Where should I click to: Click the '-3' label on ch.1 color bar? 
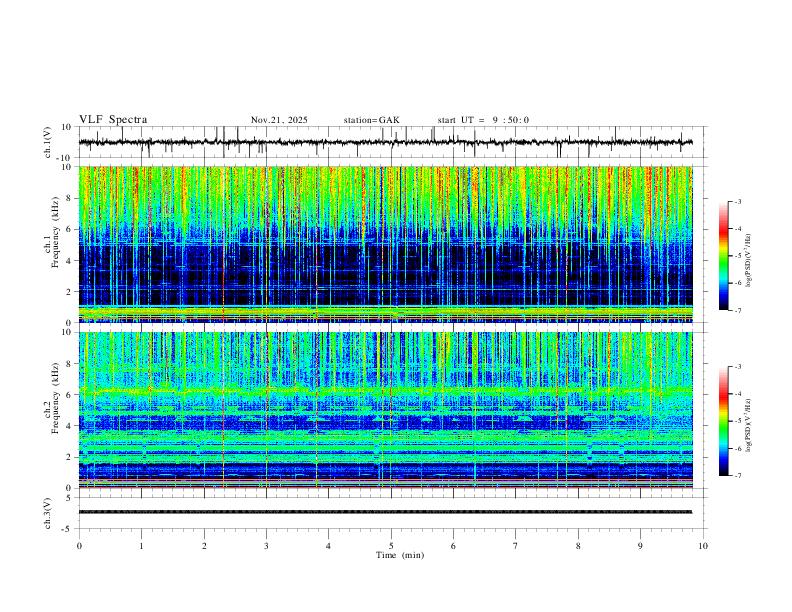(737, 201)
